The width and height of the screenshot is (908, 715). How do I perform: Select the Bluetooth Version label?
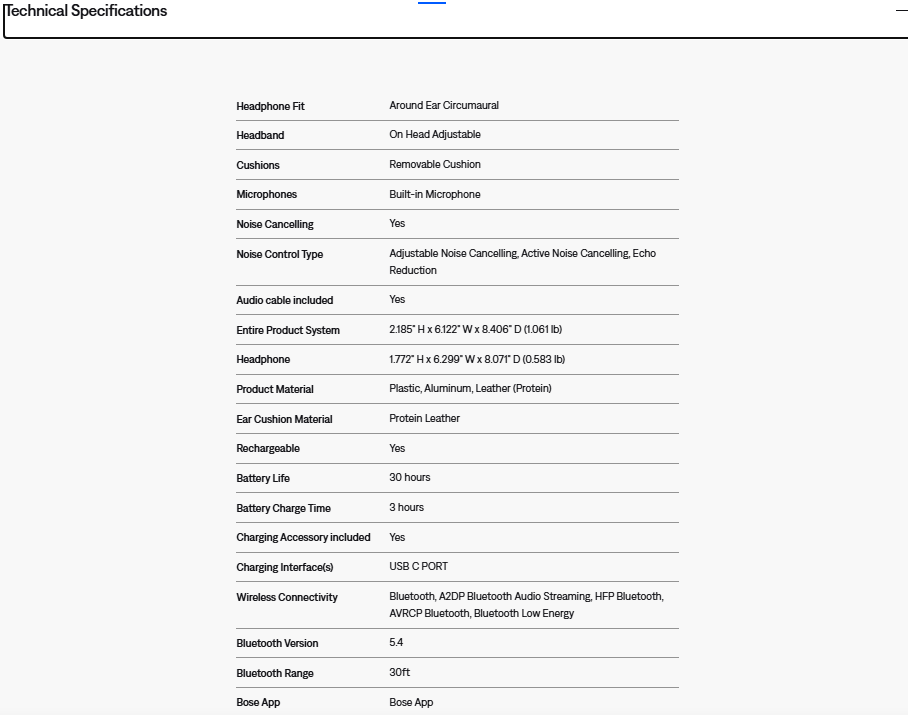277,643
